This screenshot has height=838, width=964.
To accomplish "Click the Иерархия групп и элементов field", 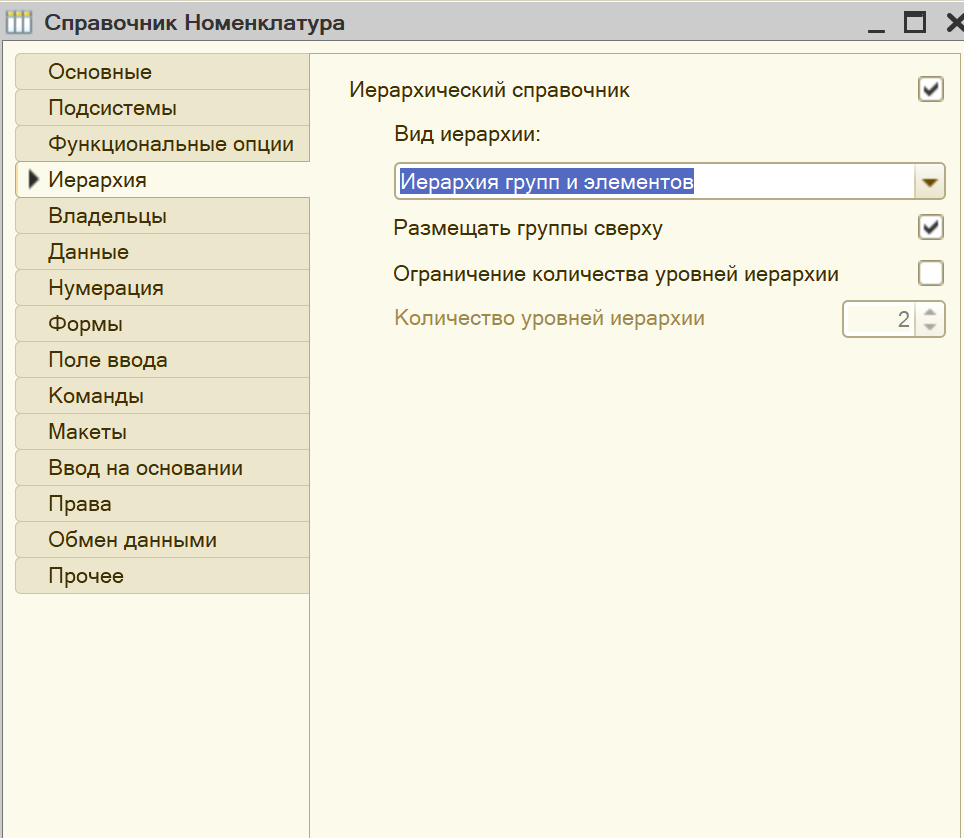I will click(x=655, y=181).
